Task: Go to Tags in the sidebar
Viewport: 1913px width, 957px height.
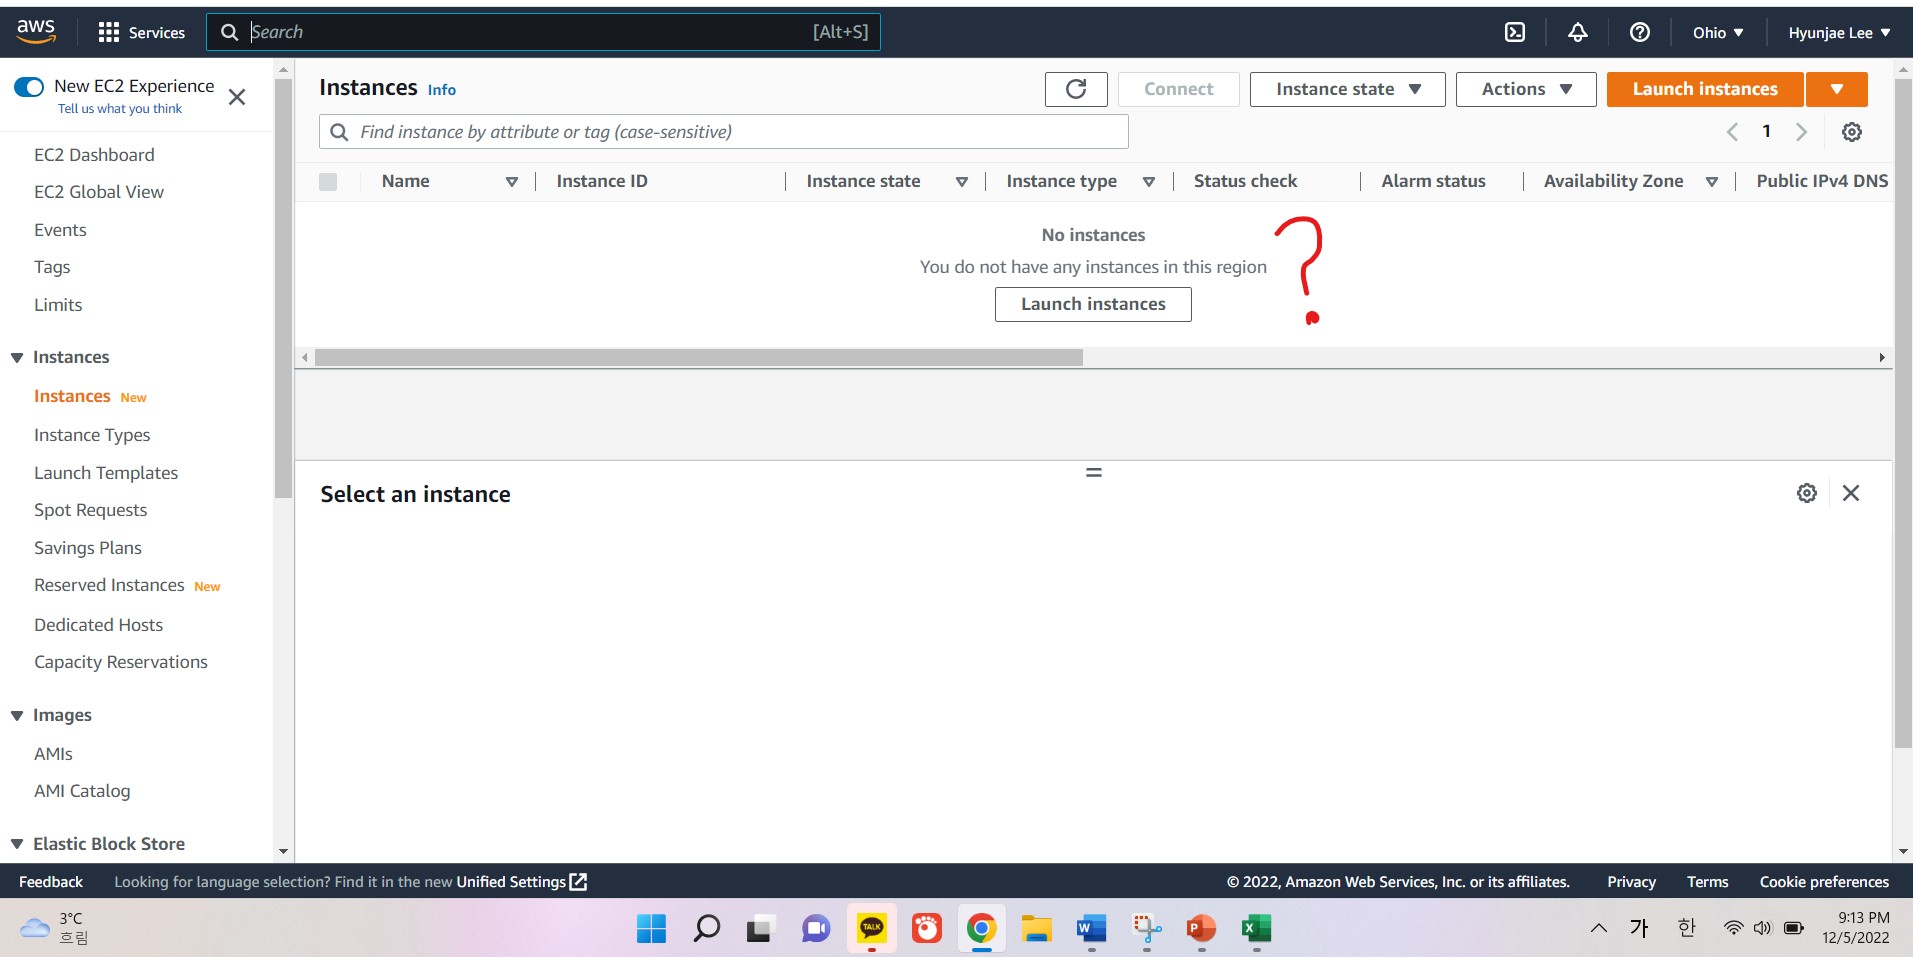Action: click(52, 267)
